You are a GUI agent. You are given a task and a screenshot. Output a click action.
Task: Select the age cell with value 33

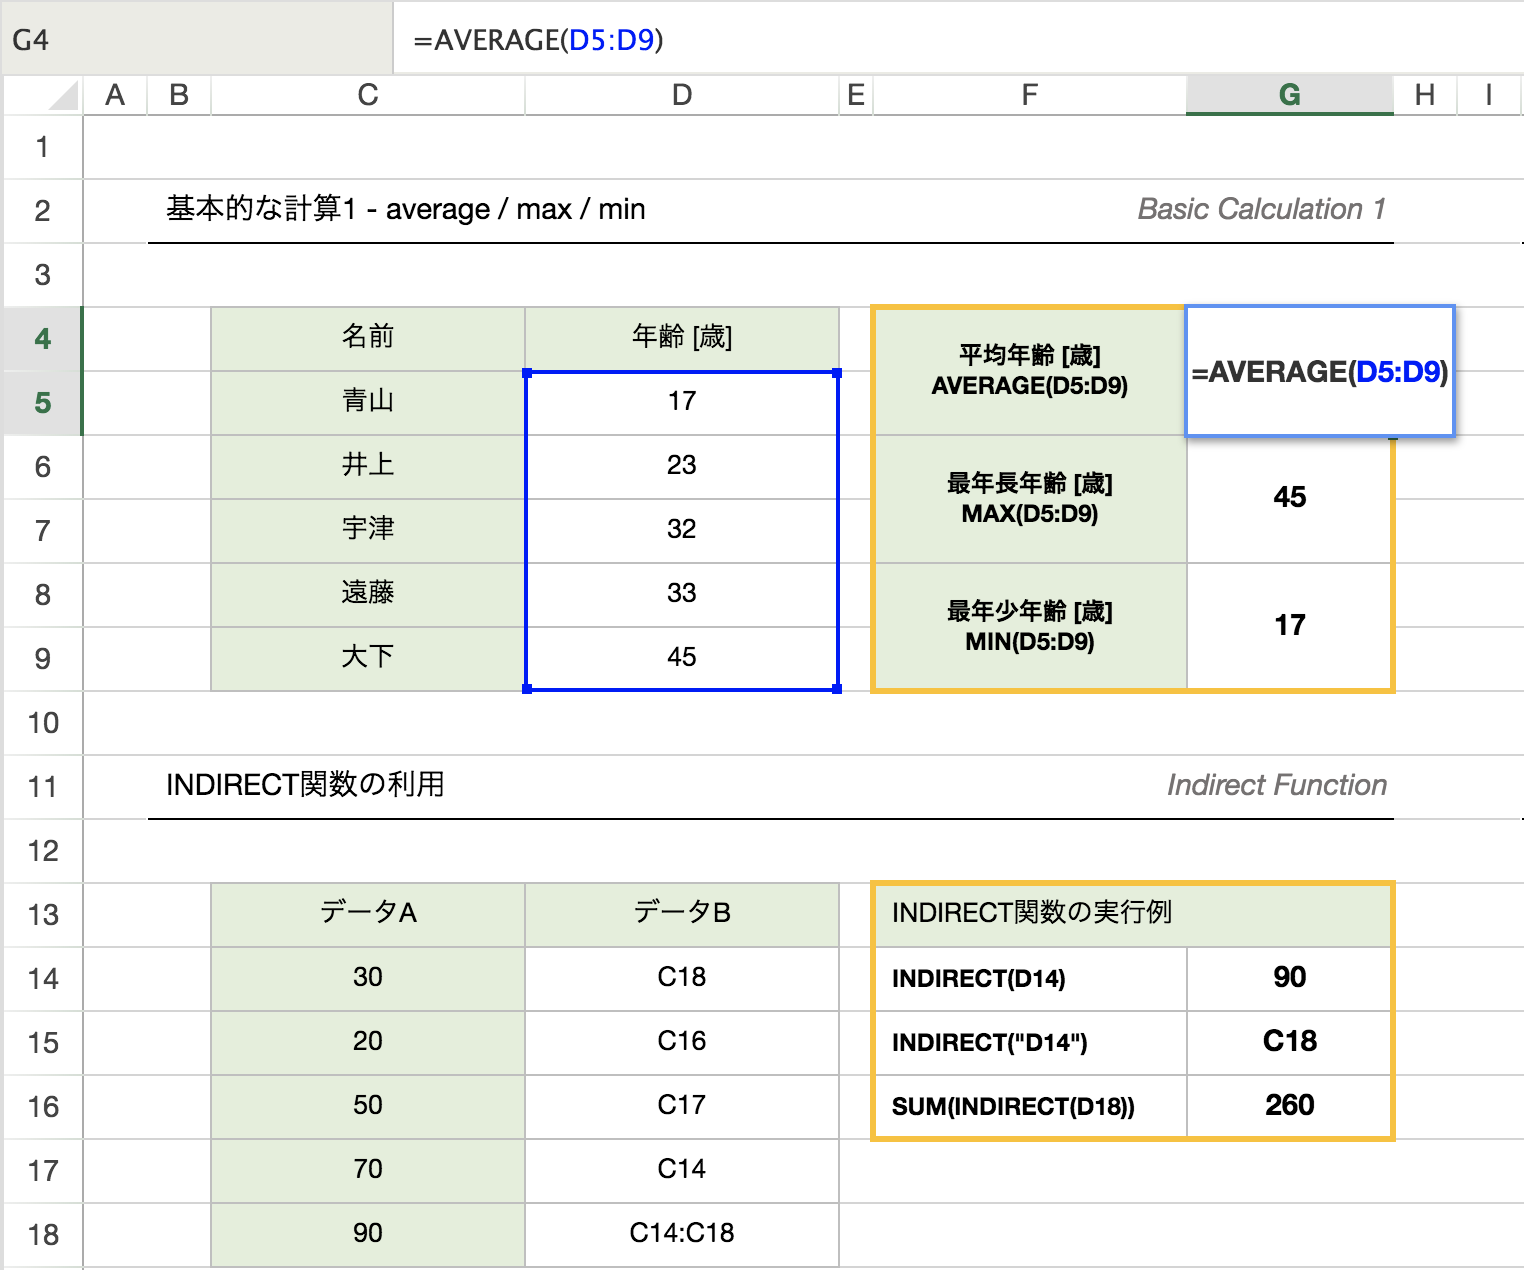[x=682, y=595]
